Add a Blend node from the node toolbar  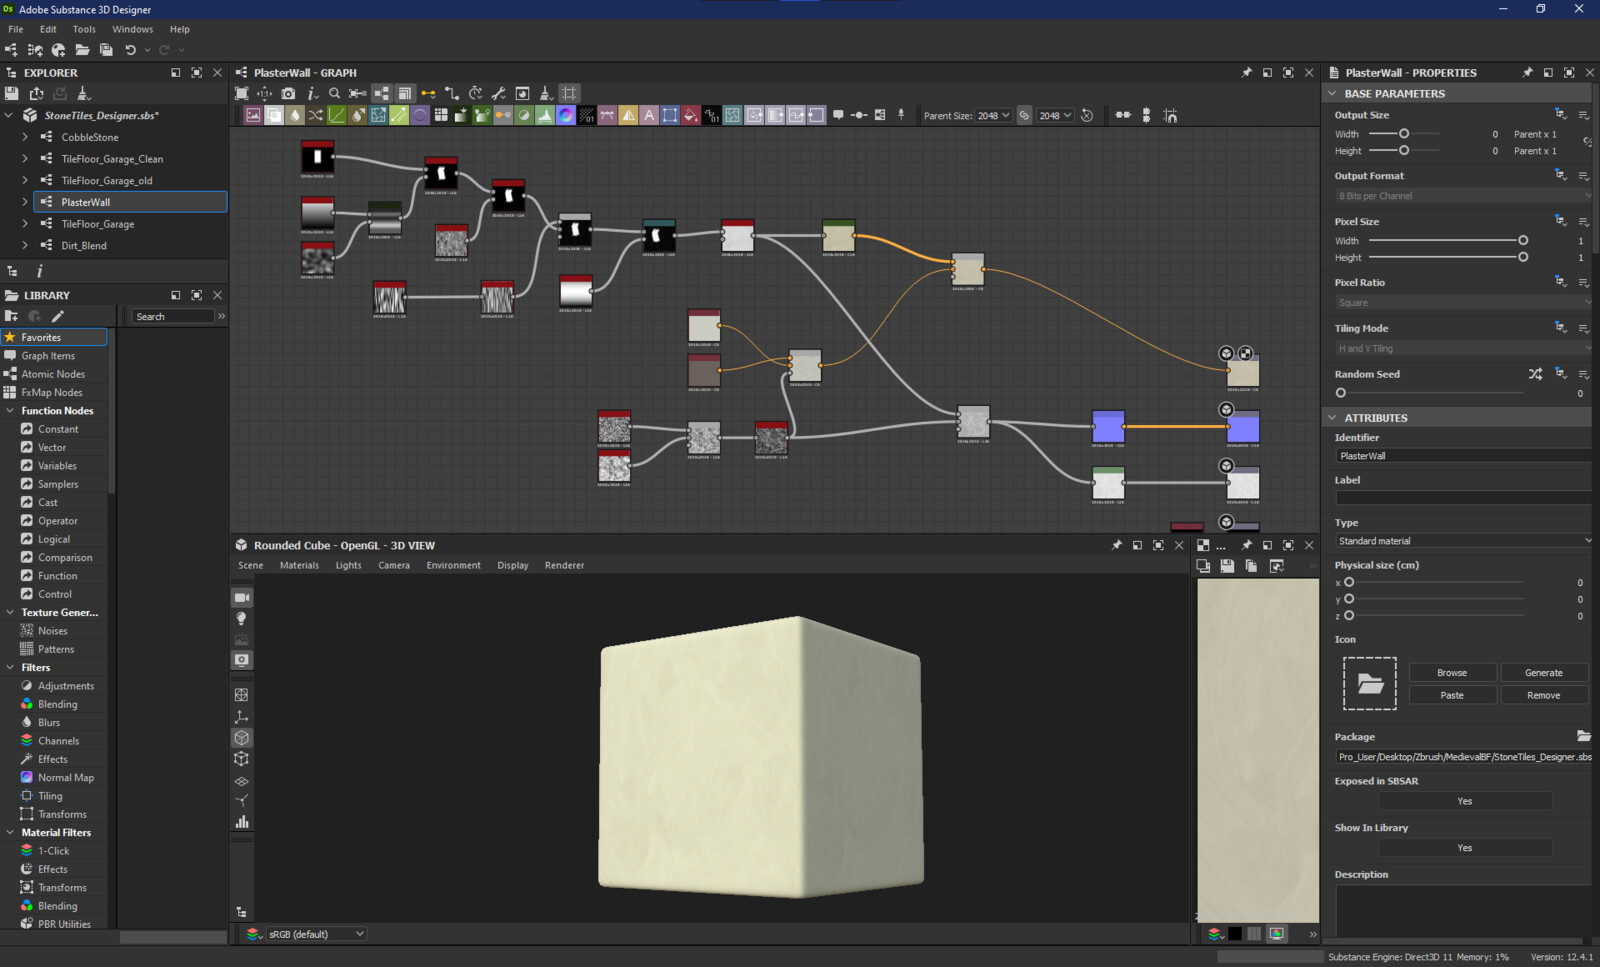click(x=274, y=115)
